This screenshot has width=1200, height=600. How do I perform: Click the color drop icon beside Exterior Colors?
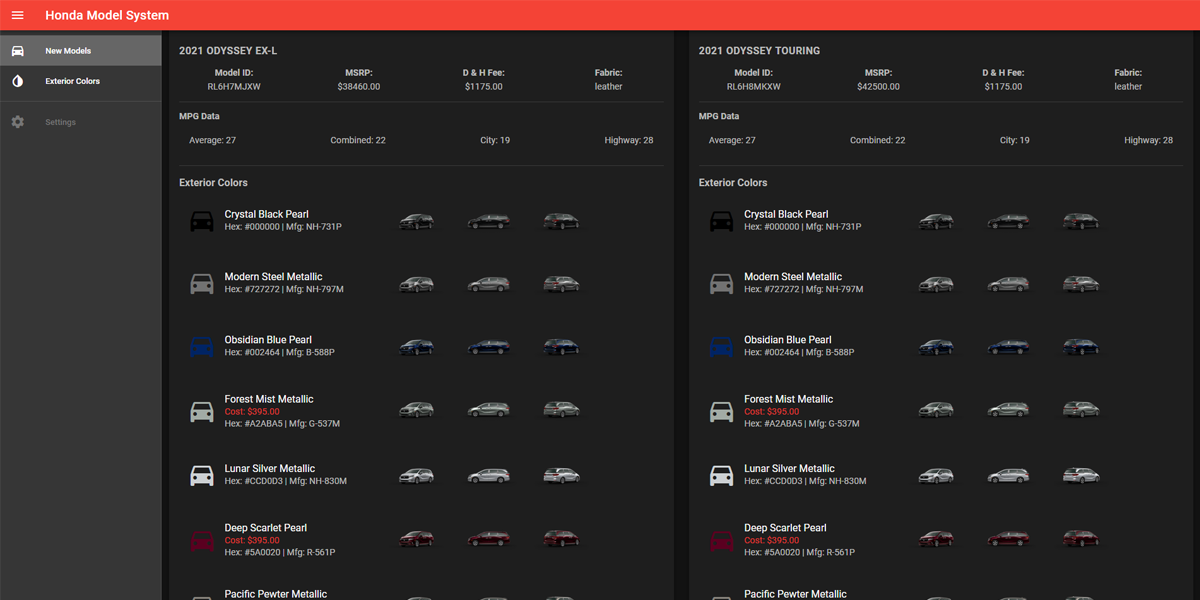point(17,81)
